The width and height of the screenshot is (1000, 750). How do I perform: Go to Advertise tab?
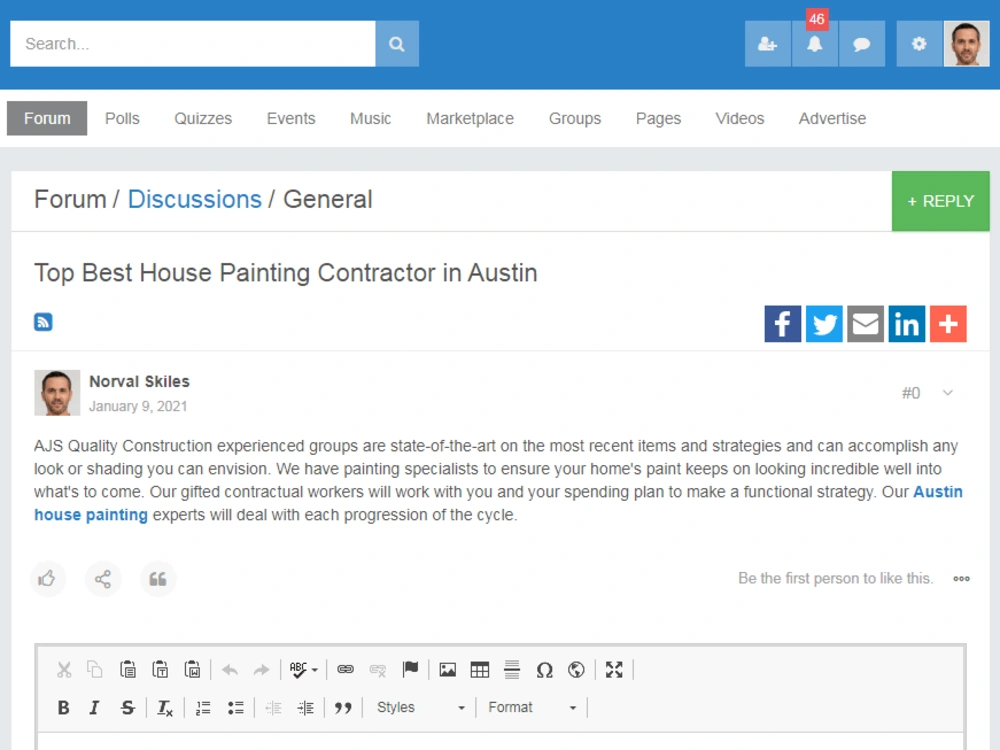pyautogui.click(x=832, y=119)
